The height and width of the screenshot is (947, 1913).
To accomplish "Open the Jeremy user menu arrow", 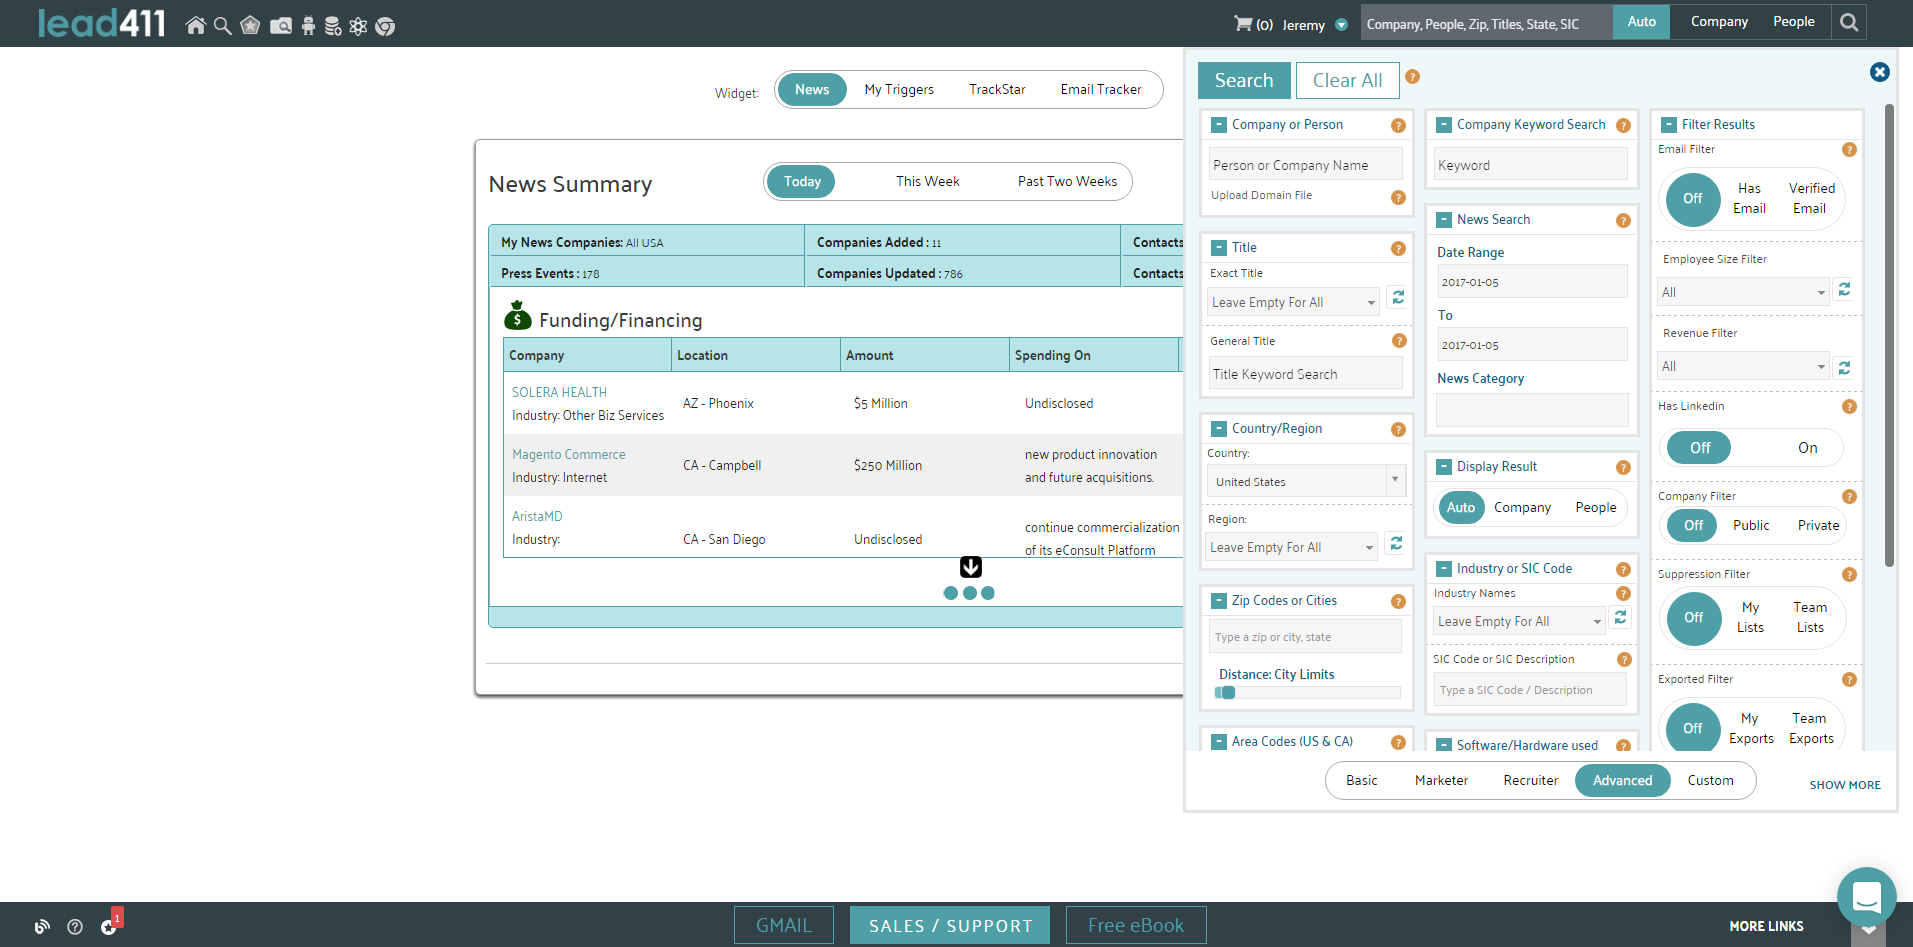I will coord(1341,25).
